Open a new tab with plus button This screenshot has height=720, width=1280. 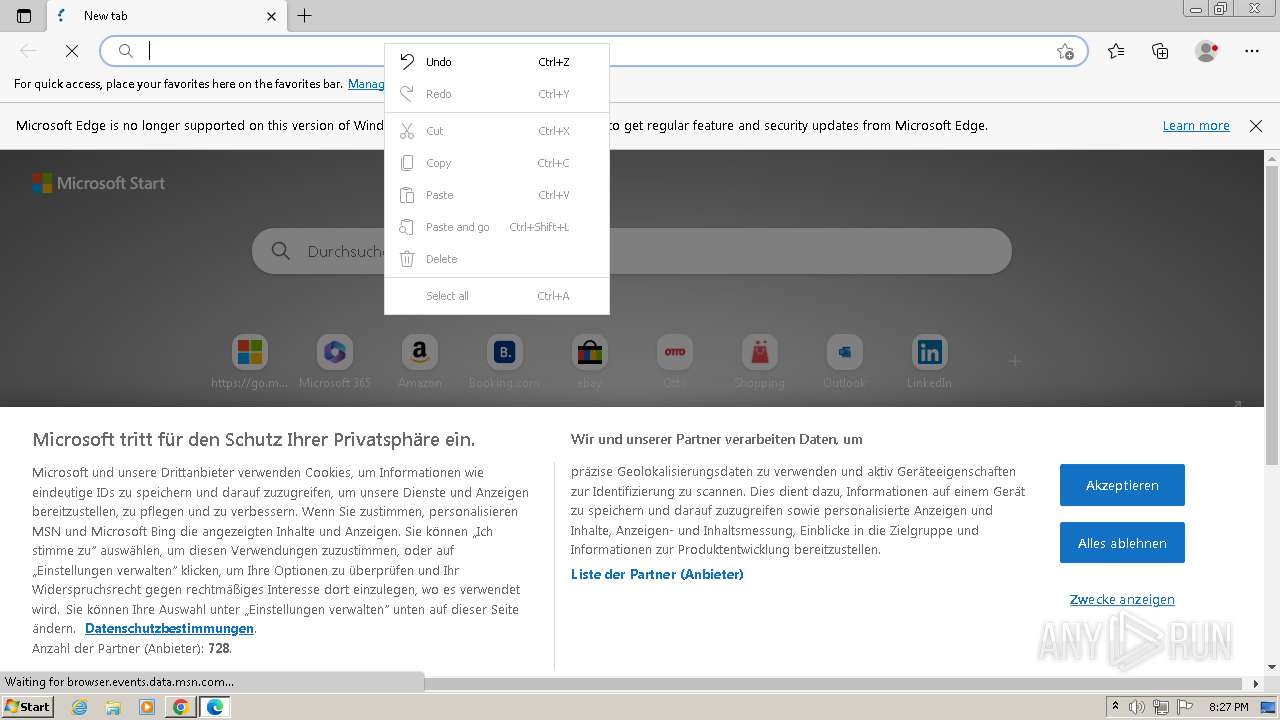pos(305,16)
